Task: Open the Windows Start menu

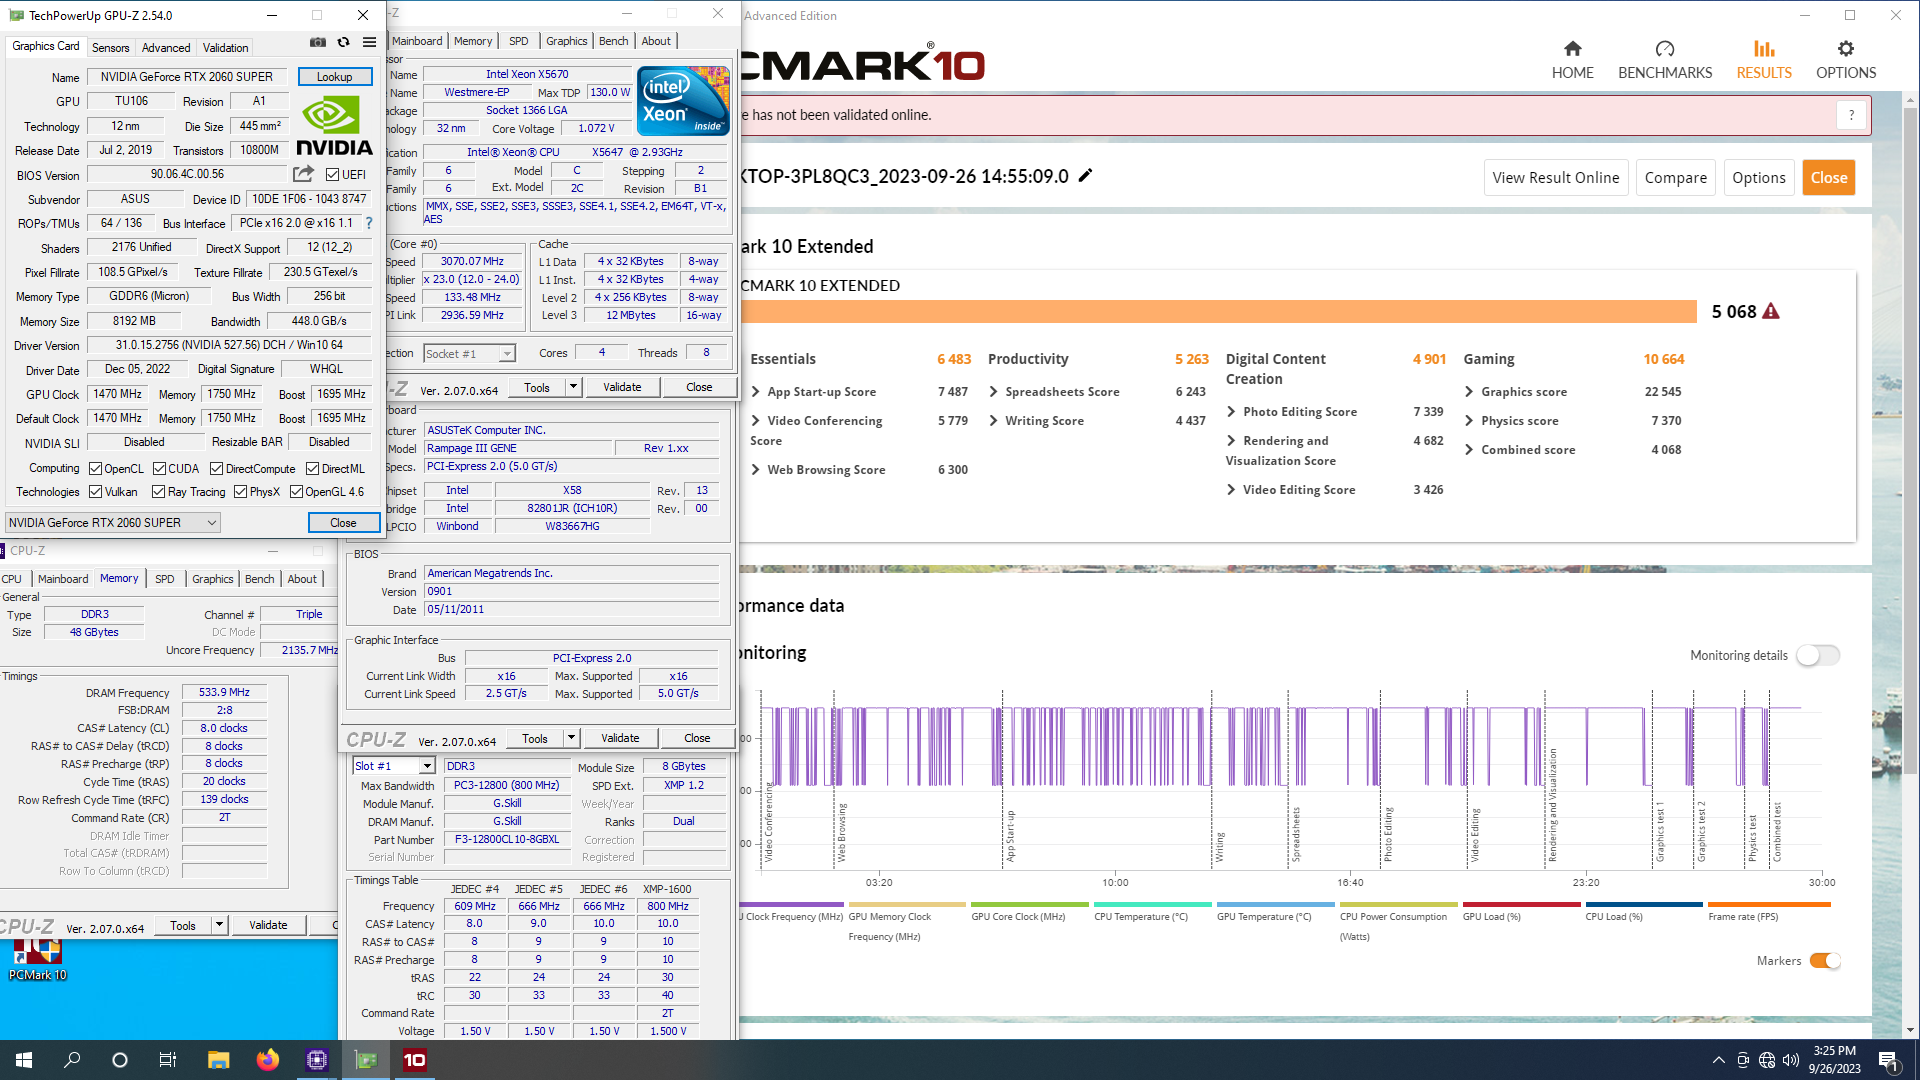Action: click(x=24, y=1060)
